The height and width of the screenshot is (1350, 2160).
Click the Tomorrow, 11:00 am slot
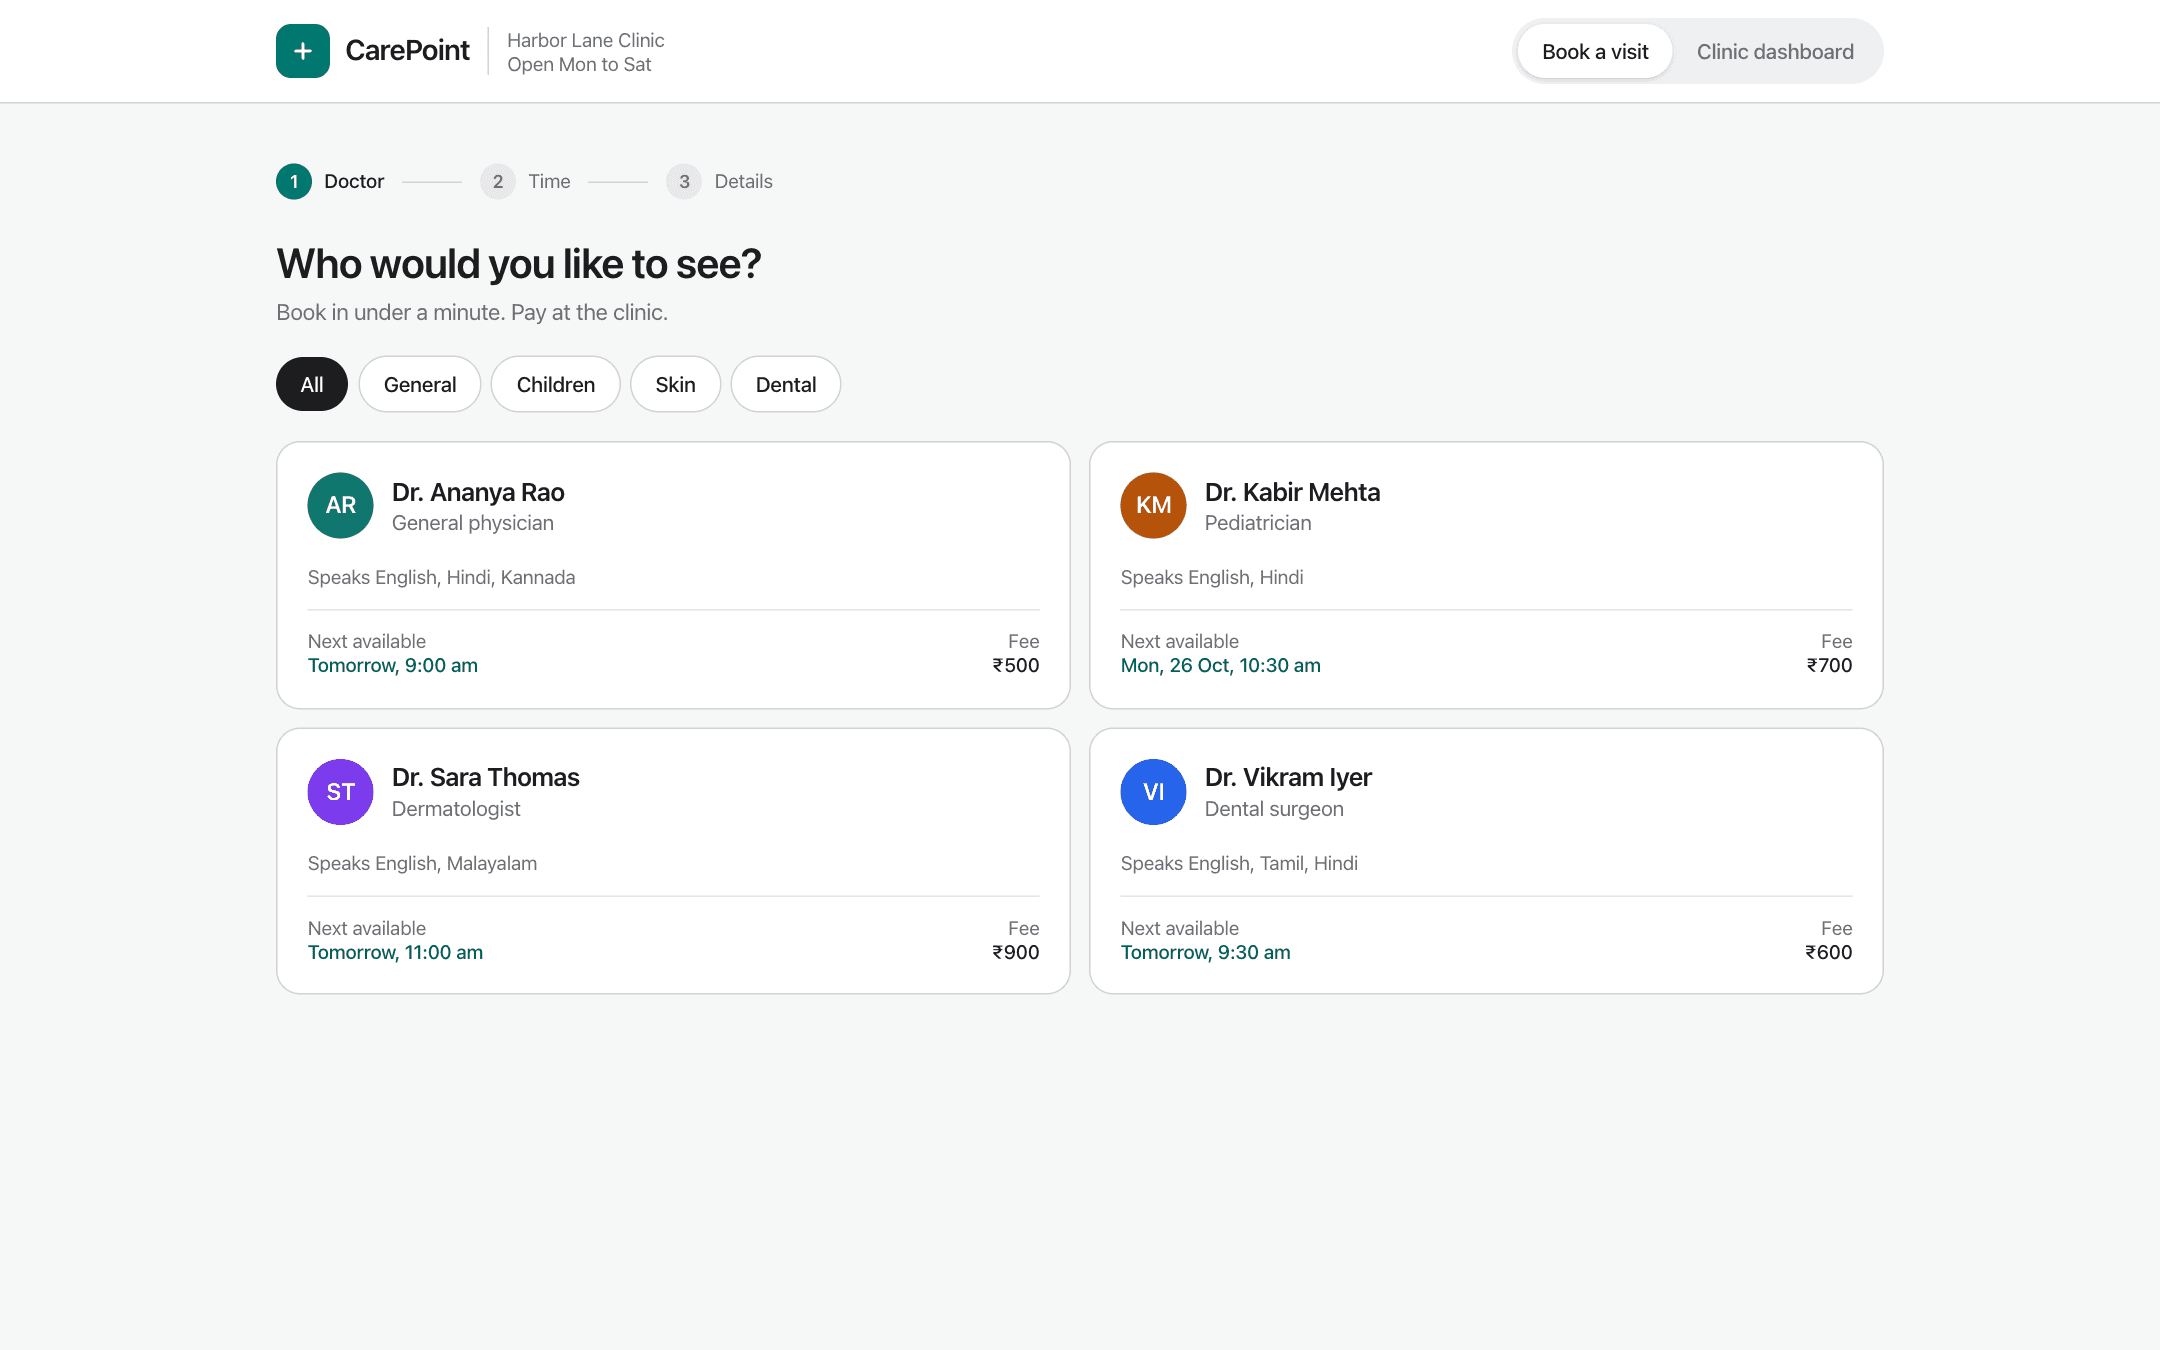pos(395,952)
